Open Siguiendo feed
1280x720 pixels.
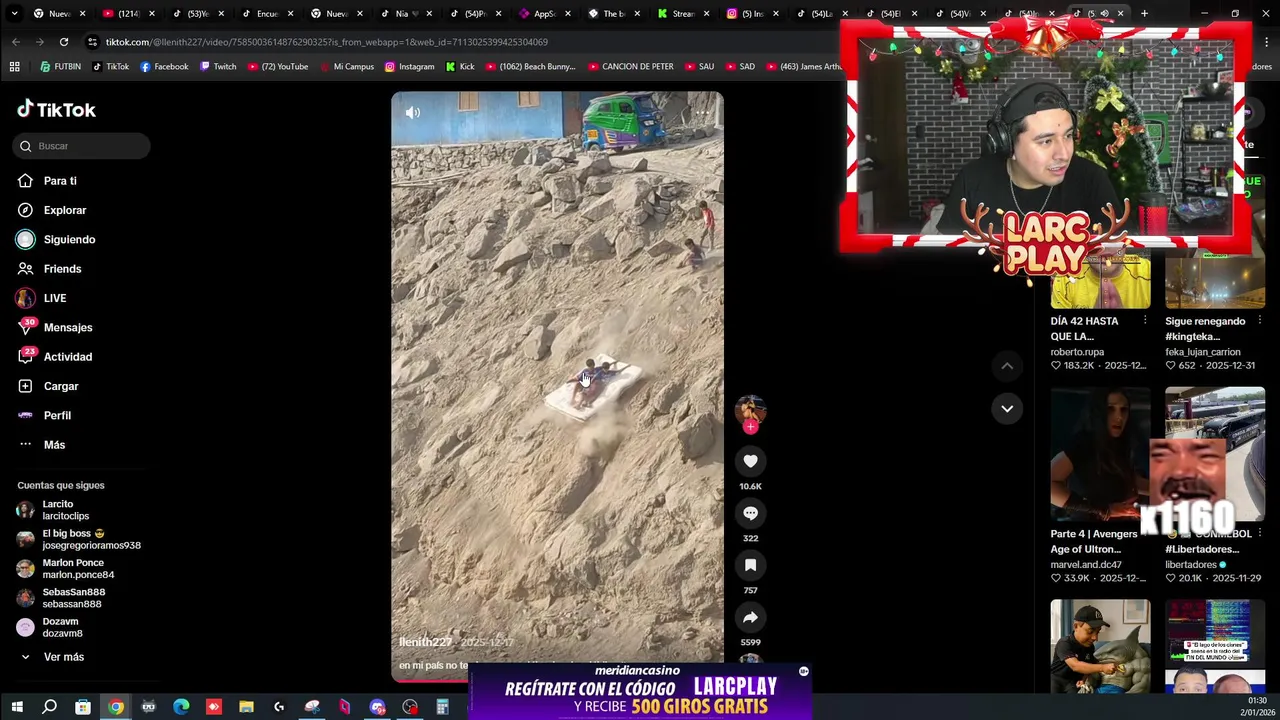click(x=69, y=239)
